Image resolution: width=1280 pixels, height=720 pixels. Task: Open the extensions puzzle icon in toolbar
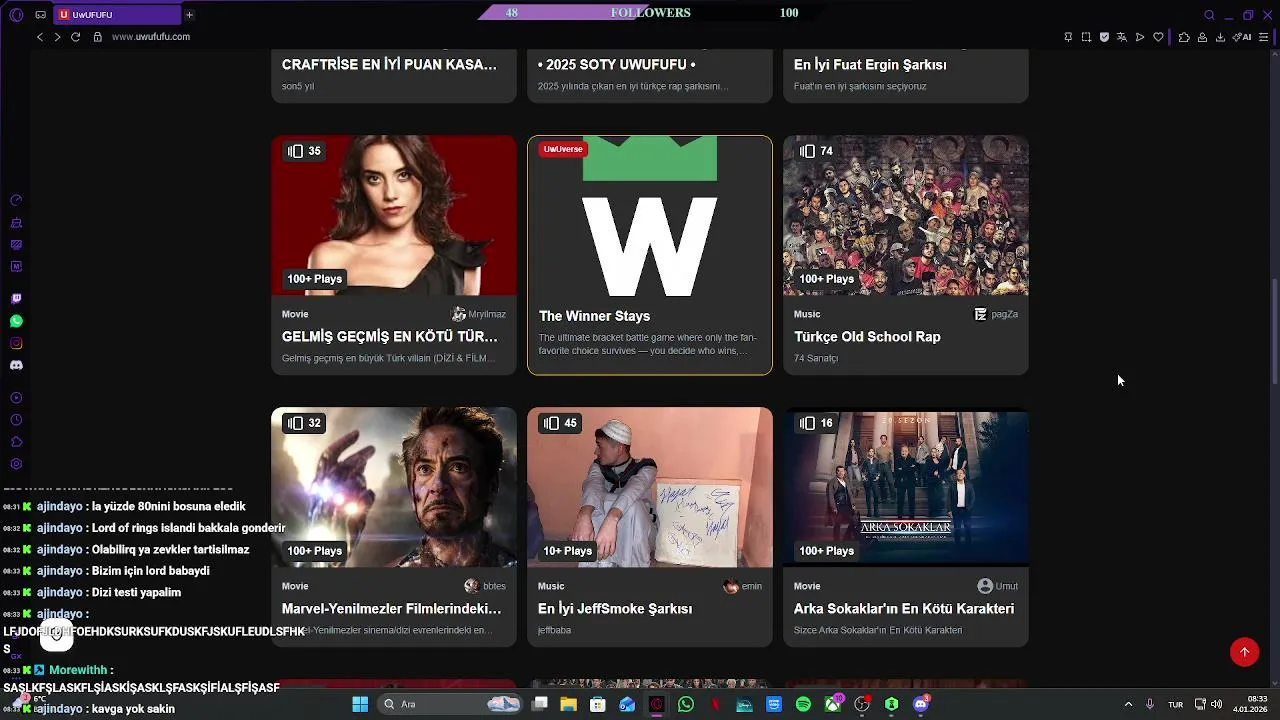(x=1184, y=37)
